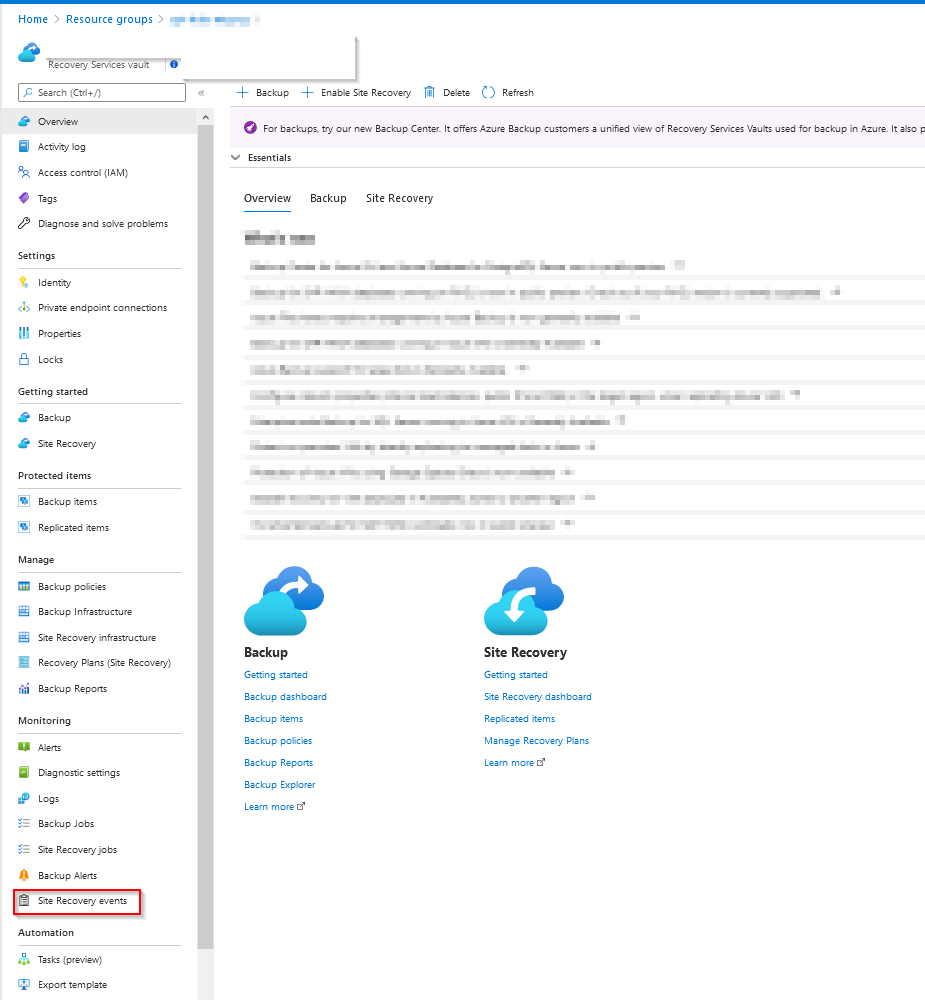The width and height of the screenshot is (925, 1000).
Task: Click the Logs icon
Action: [x=24, y=798]
